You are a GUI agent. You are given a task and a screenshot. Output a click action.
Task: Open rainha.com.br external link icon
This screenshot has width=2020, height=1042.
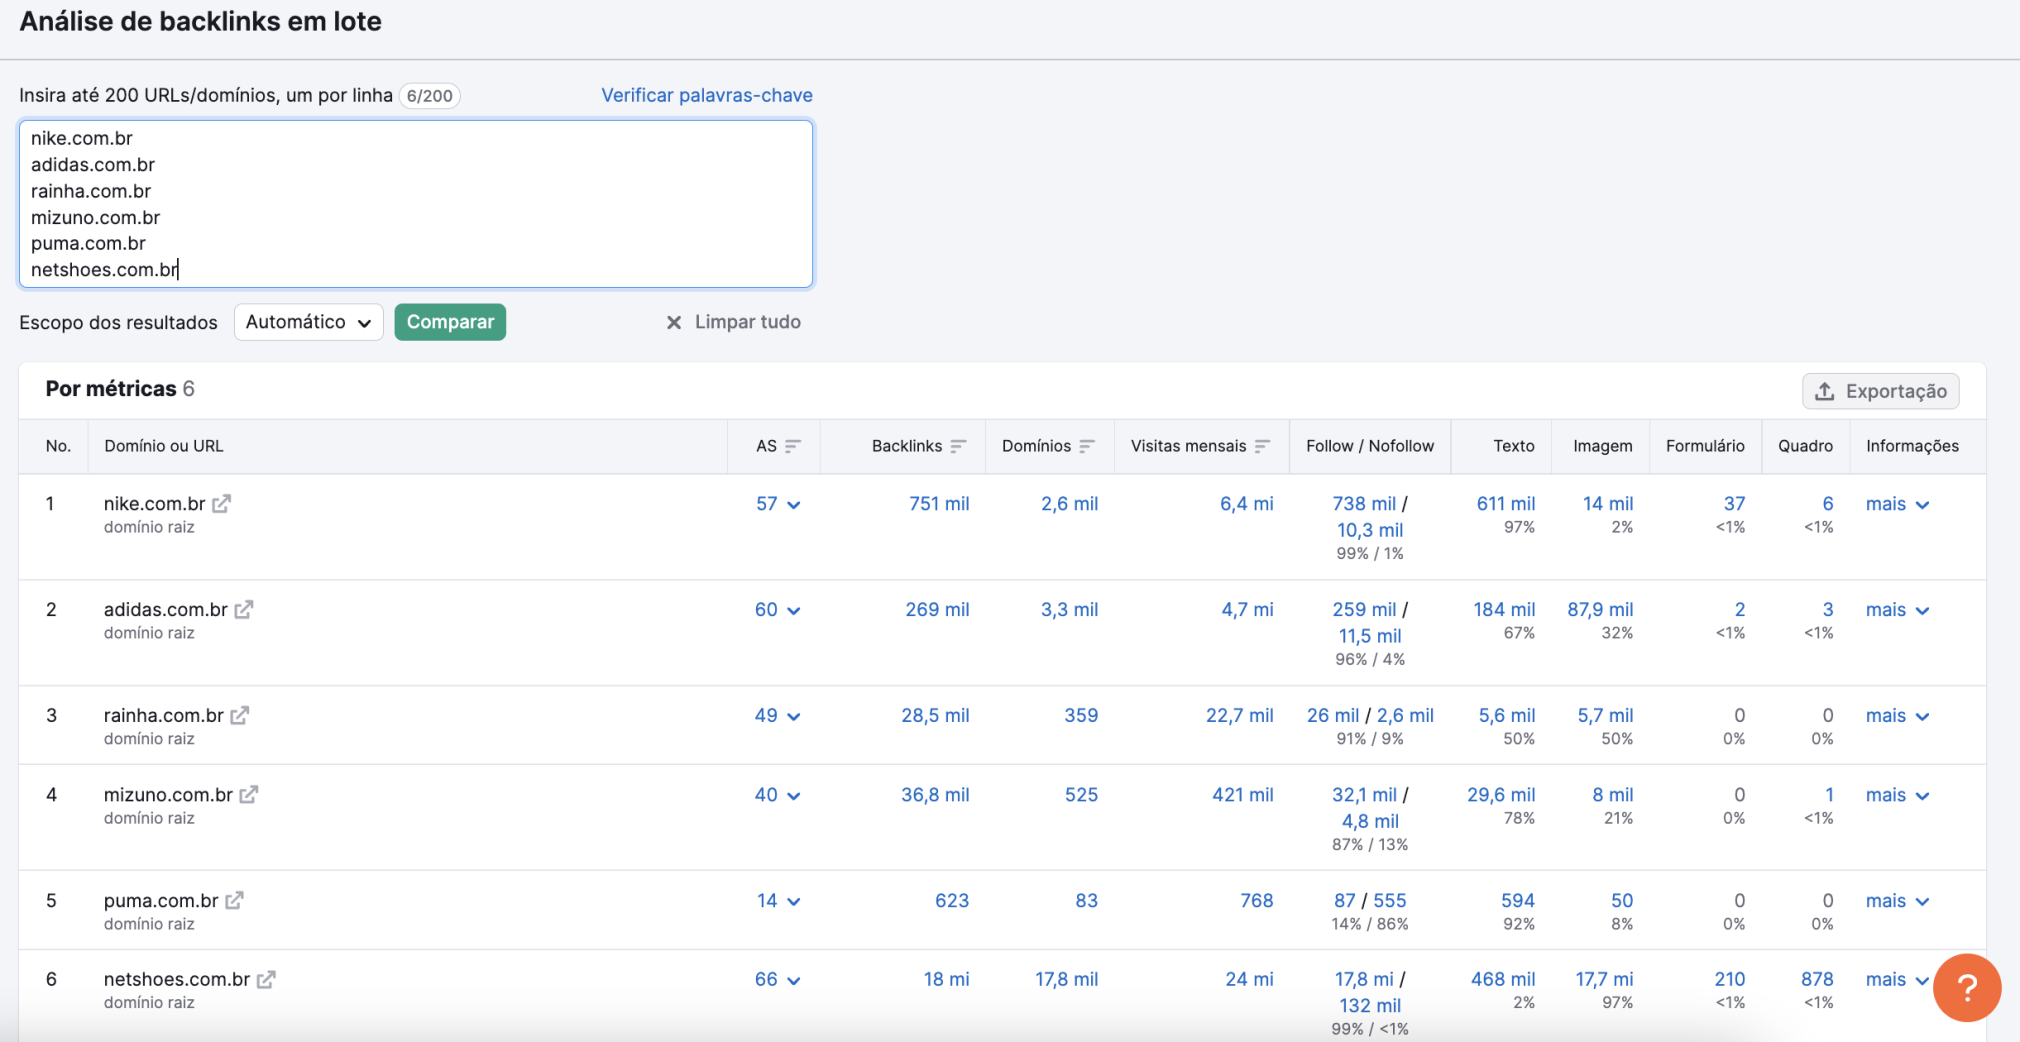(x=240, y=716)
